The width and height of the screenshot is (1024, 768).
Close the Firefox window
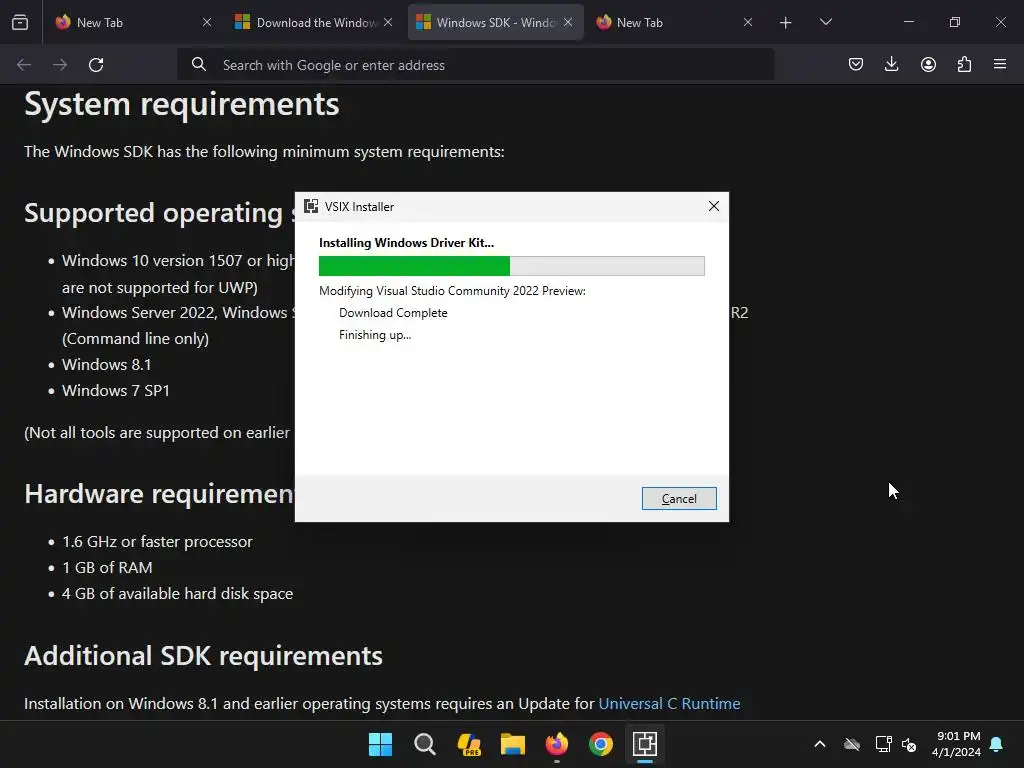pyautogui.click(x=1000, y=22)
